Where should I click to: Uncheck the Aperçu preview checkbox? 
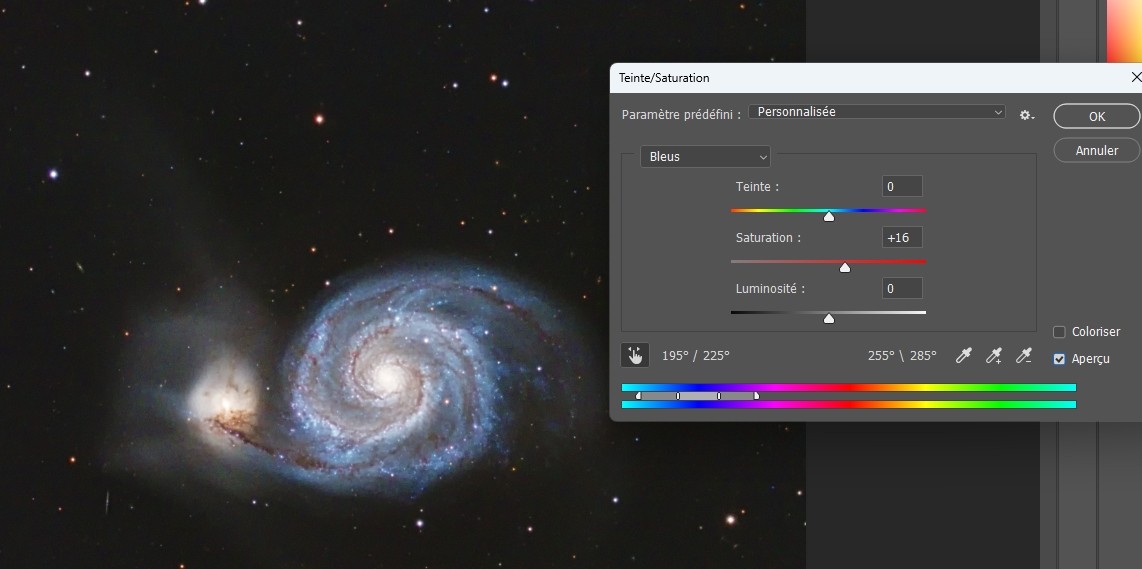1060,359
